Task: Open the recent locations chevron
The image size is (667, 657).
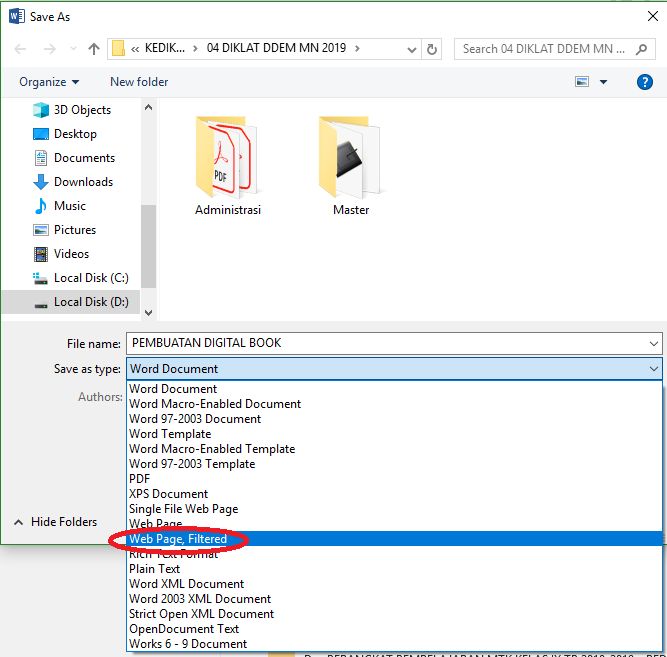Action: click(x=73, y=49)
